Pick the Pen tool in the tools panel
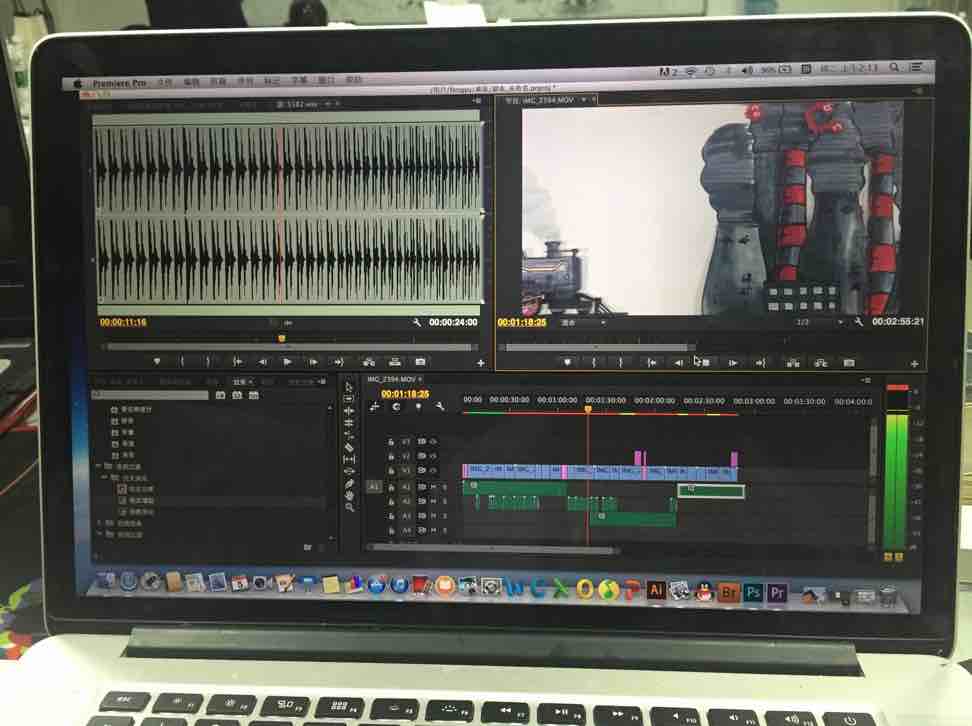This screenshot has width=972, height=726. coord(349,483)
